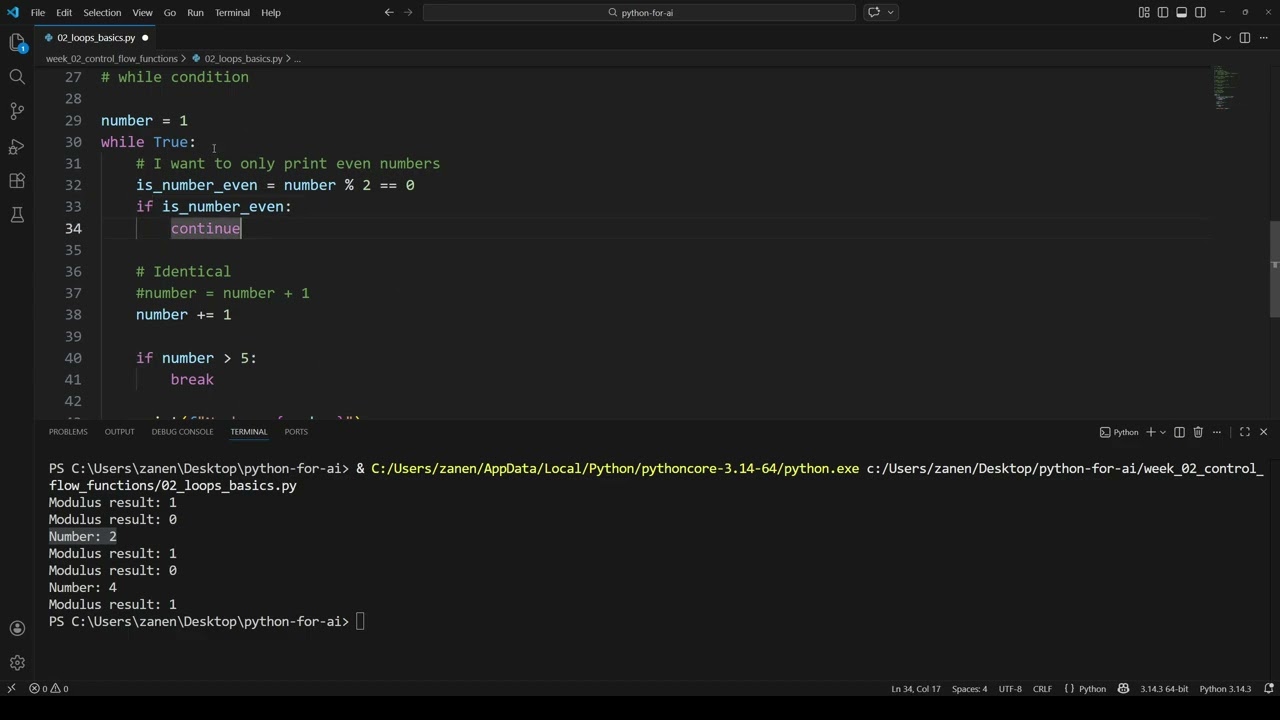Click the python-for-ai search box
Image resolution: width=1280 pixels, height=720 pixels.
pos(639,12)
